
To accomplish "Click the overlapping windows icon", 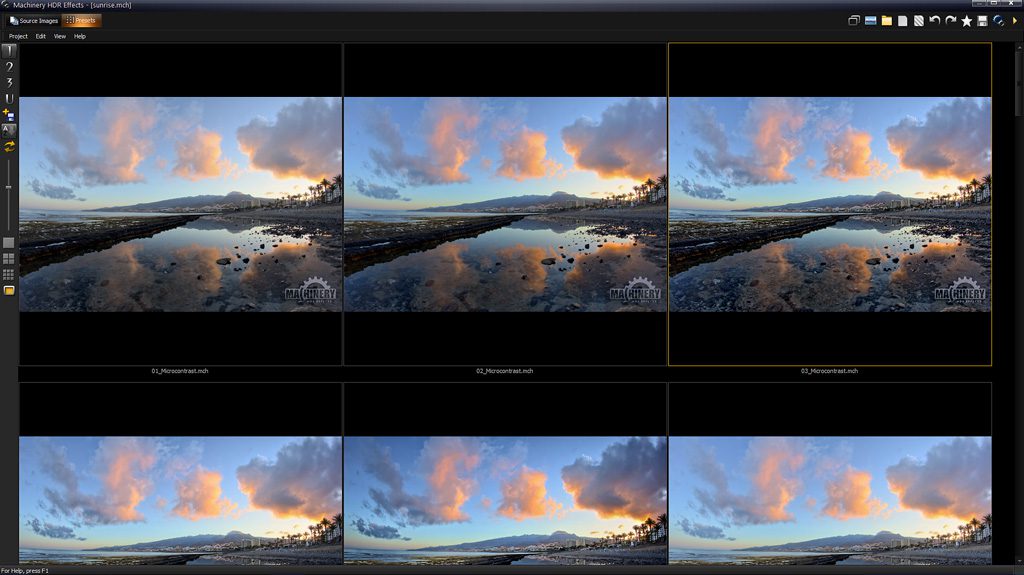I will pyautogui.click(x=854, y=21).
